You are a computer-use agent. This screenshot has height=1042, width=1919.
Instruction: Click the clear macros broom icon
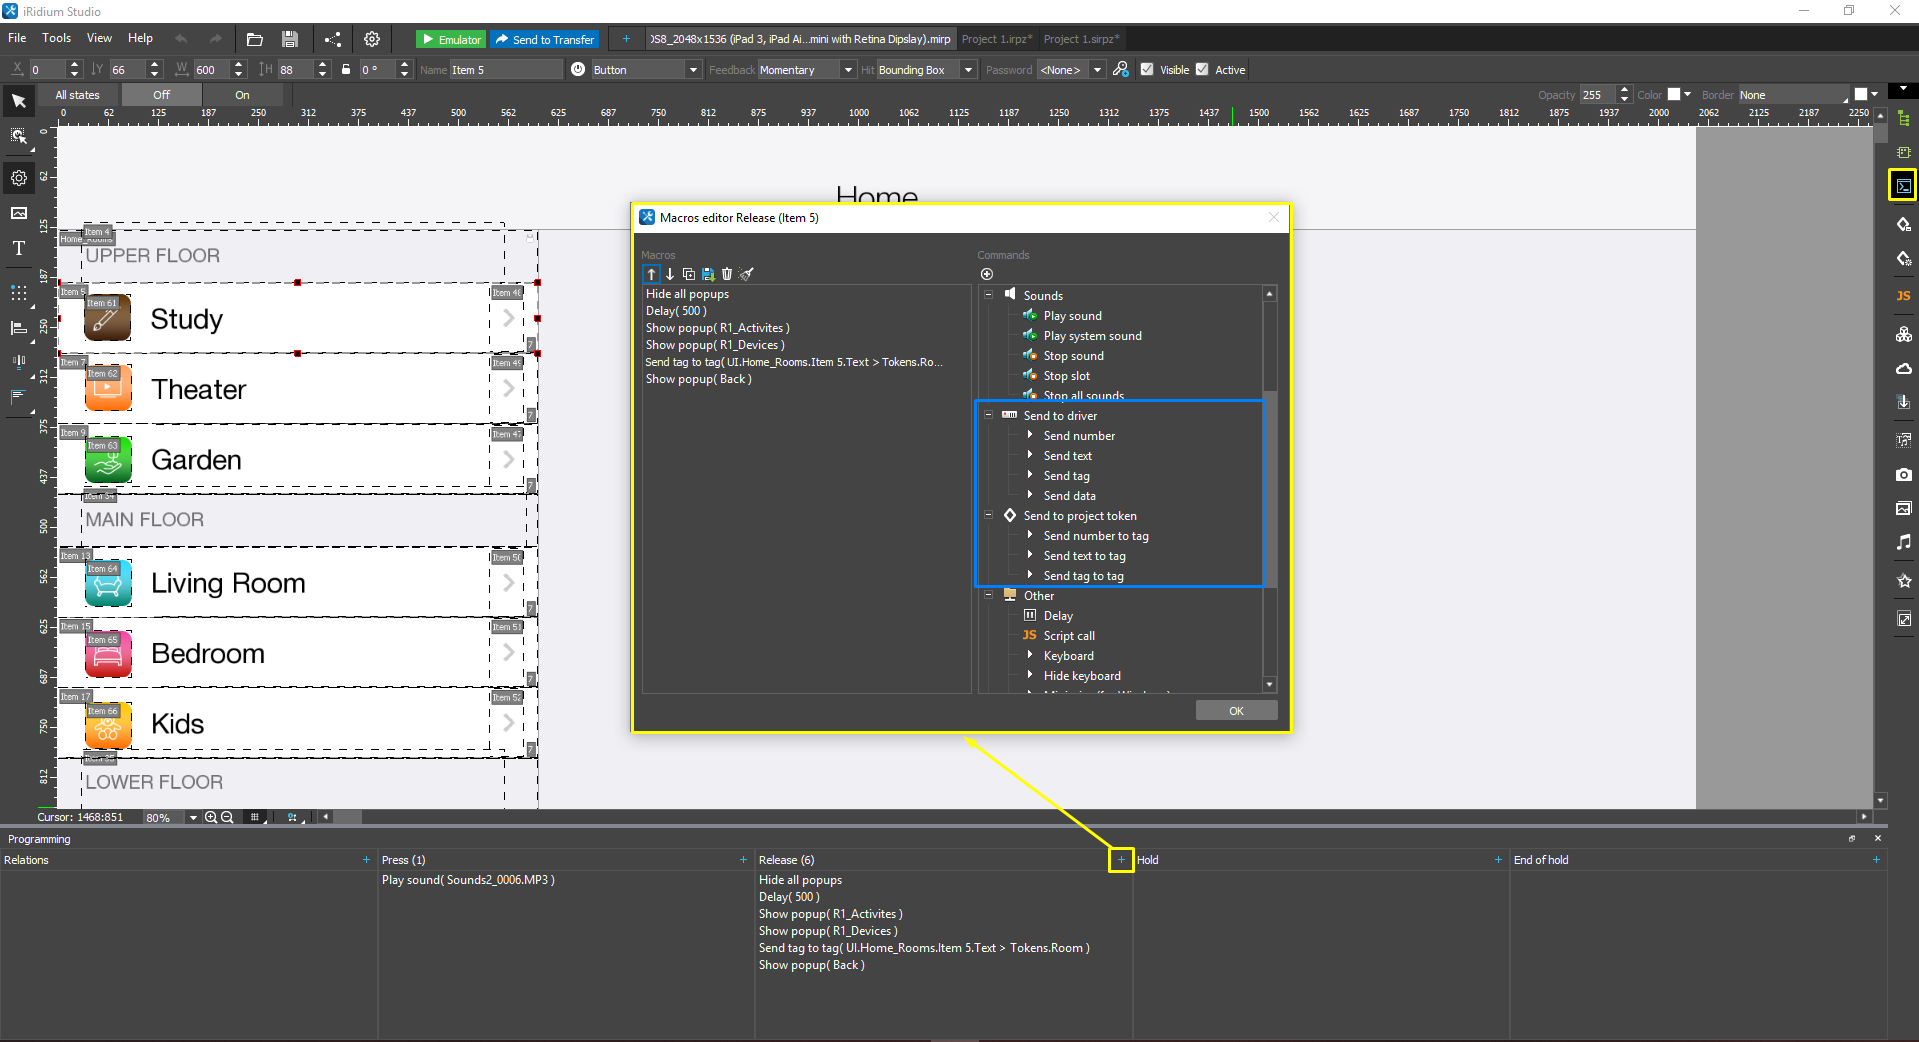pyautogui.click(x=746, y=274)
